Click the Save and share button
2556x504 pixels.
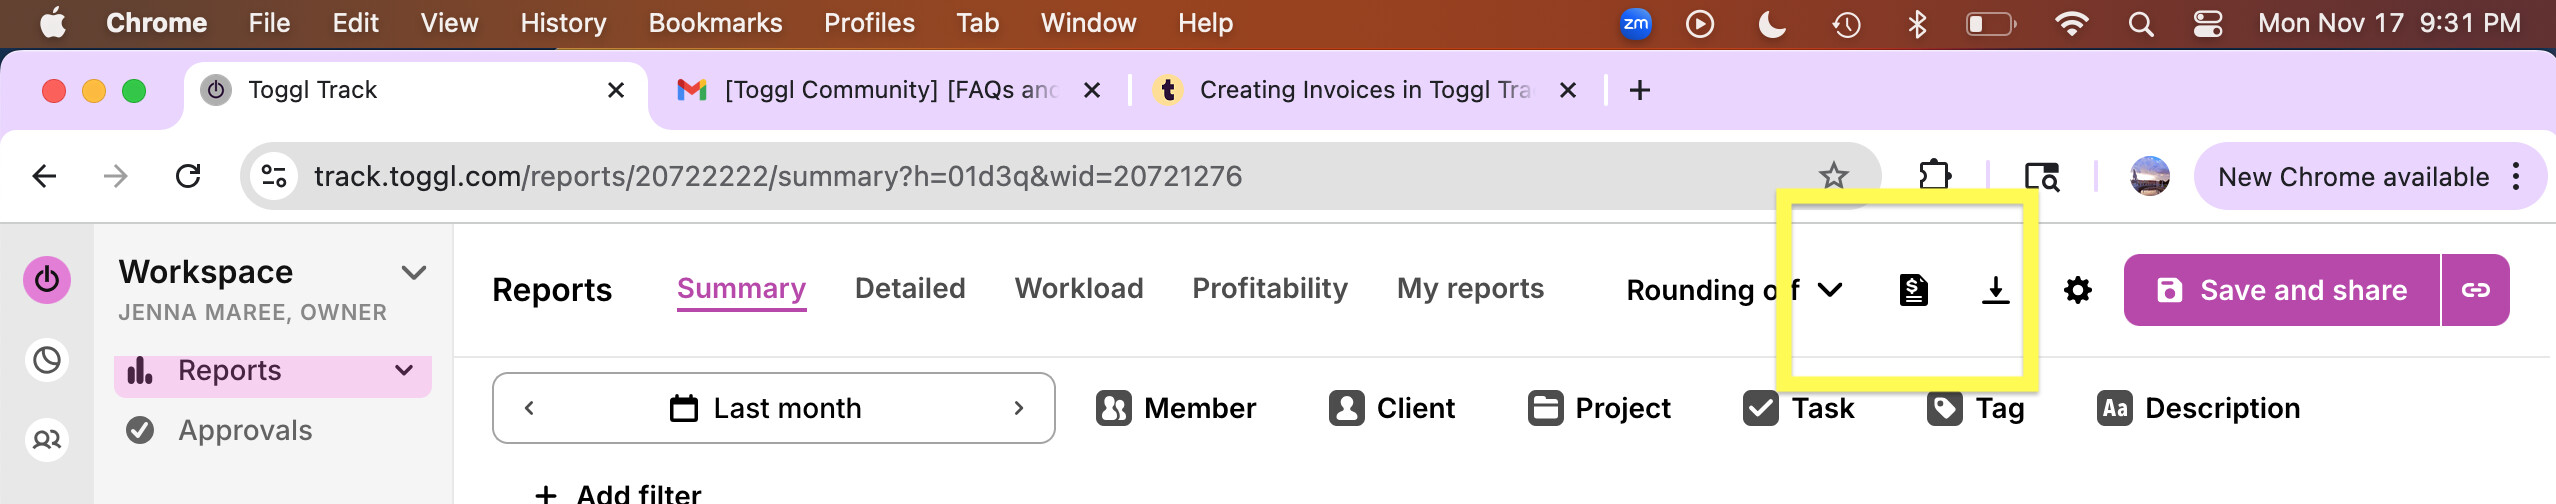tap(2281, 290)
